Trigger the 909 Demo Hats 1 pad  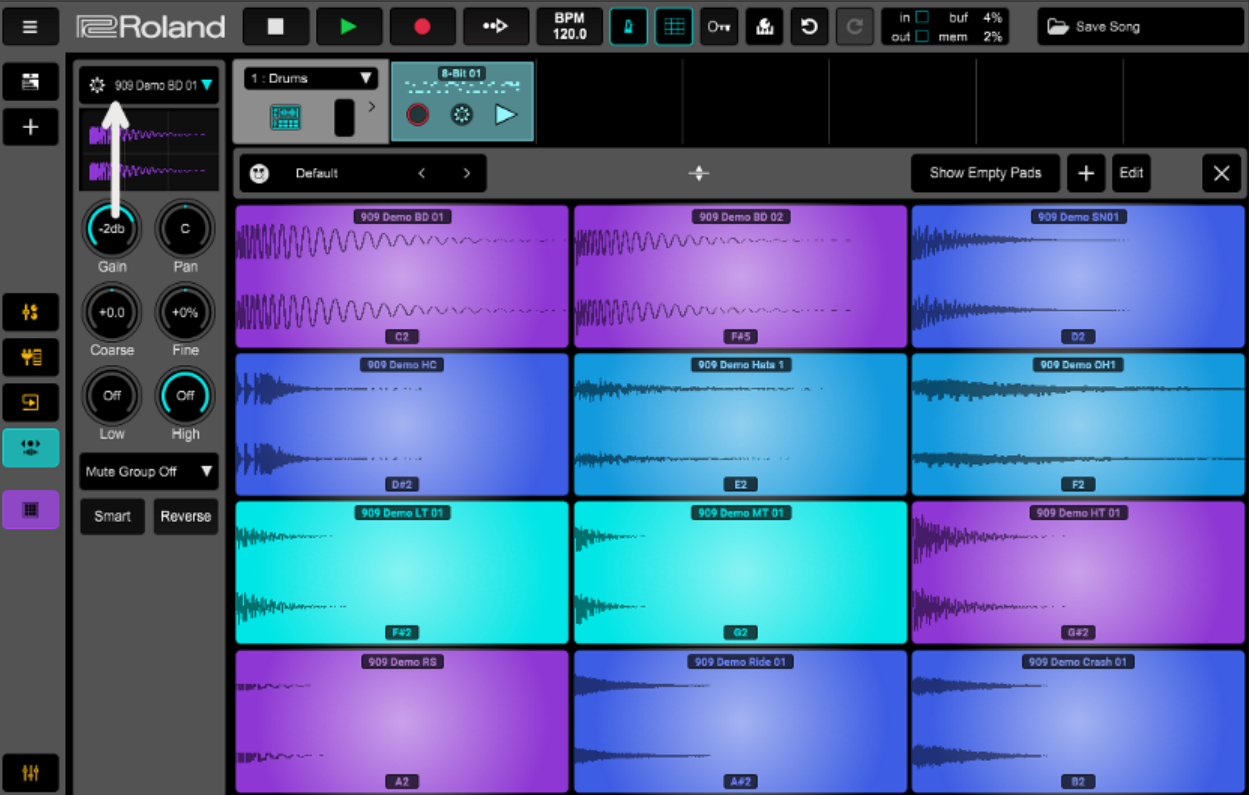[740, 425]
